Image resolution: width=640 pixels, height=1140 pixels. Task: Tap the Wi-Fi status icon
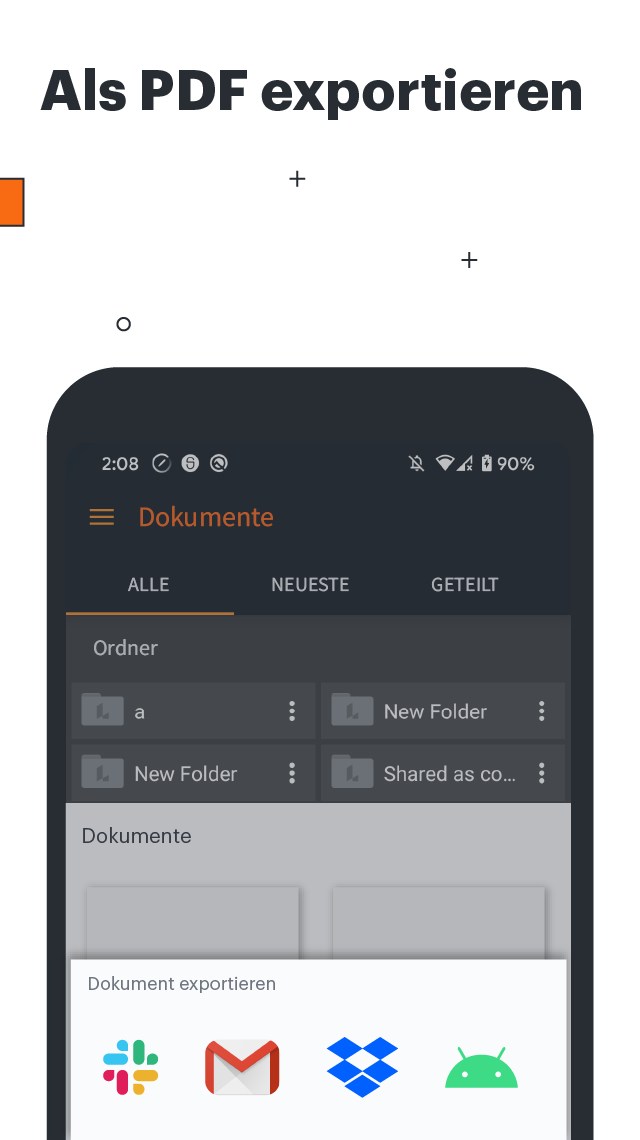tap(444, 463)
